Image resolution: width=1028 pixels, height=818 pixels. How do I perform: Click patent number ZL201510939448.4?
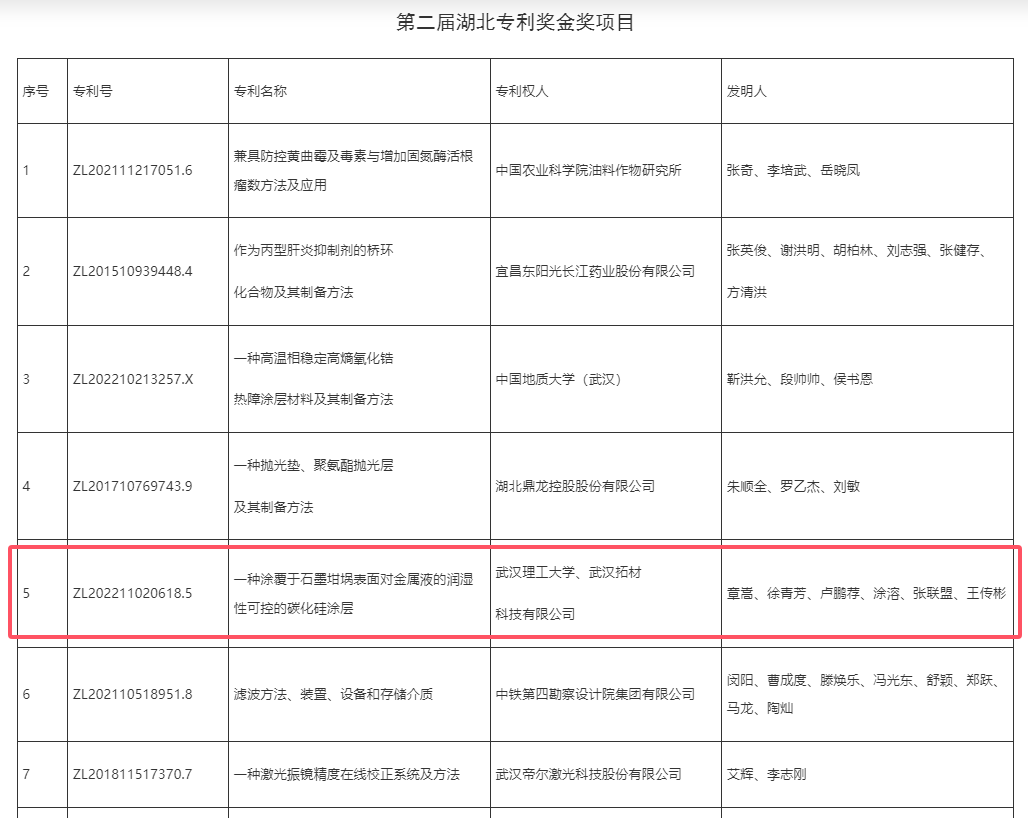pos(132,271)
